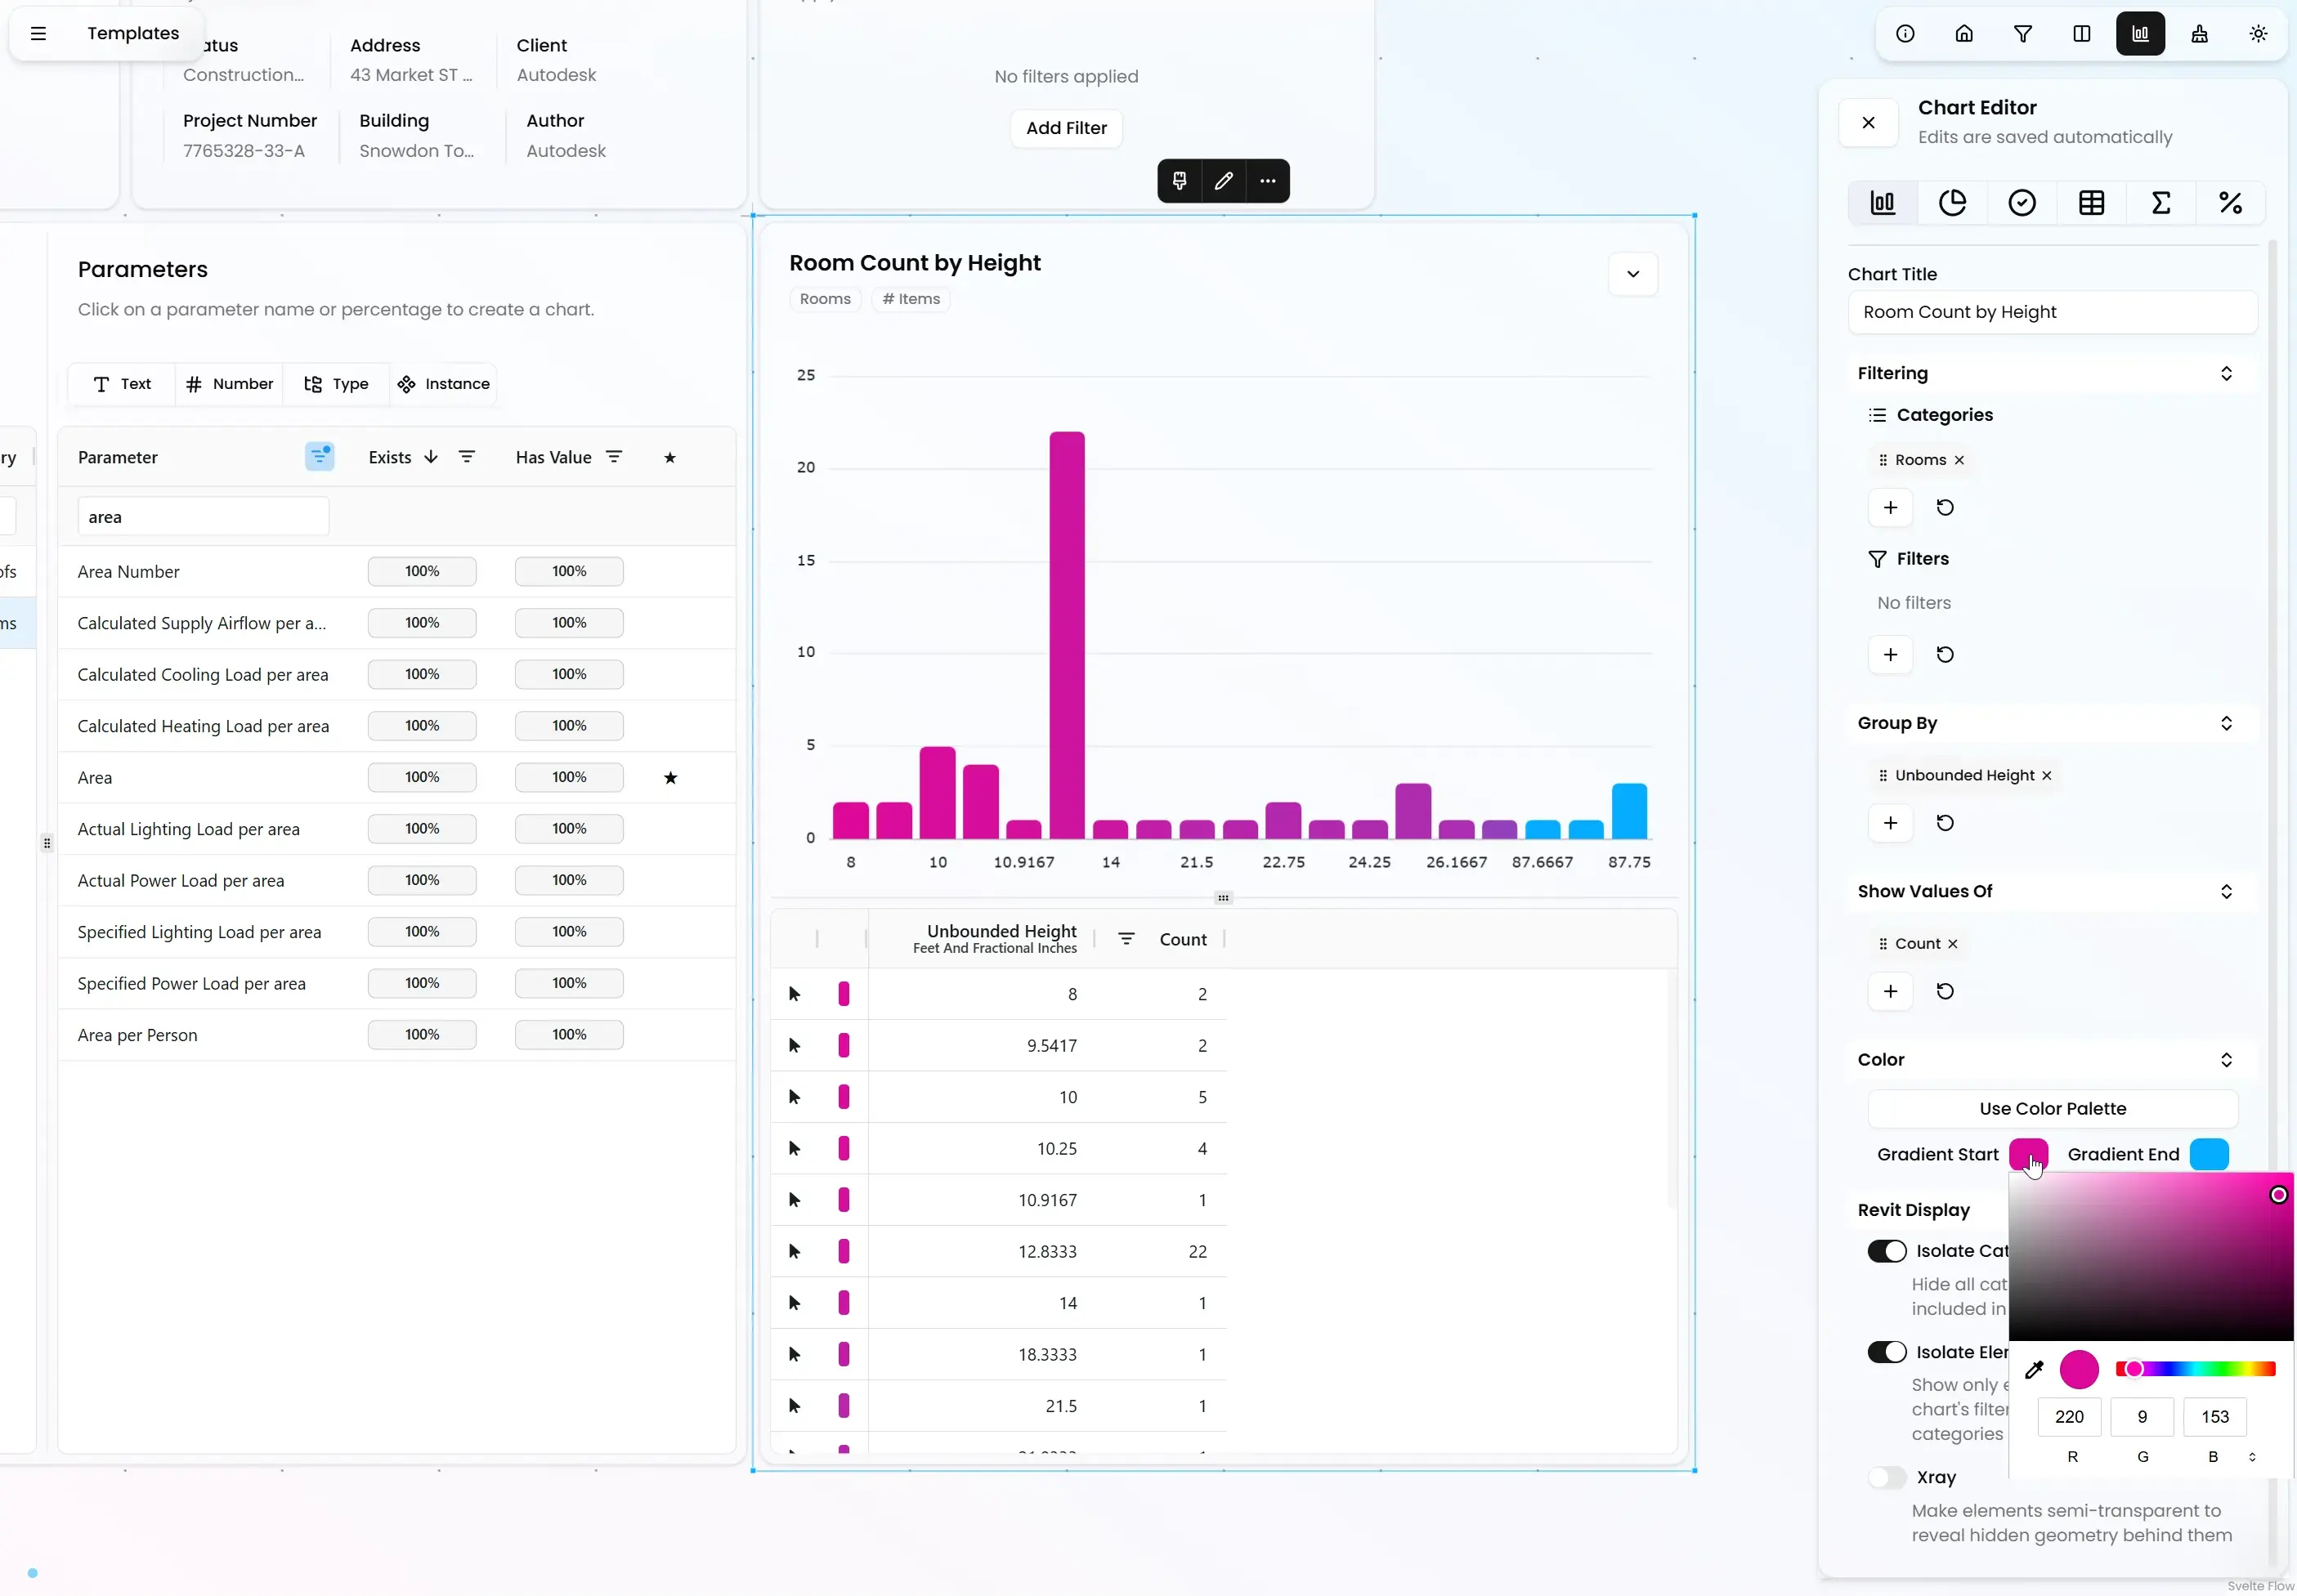
Task: Enable the Xray toggle
Action: pyautogui.click(x=1887, y=1477)
